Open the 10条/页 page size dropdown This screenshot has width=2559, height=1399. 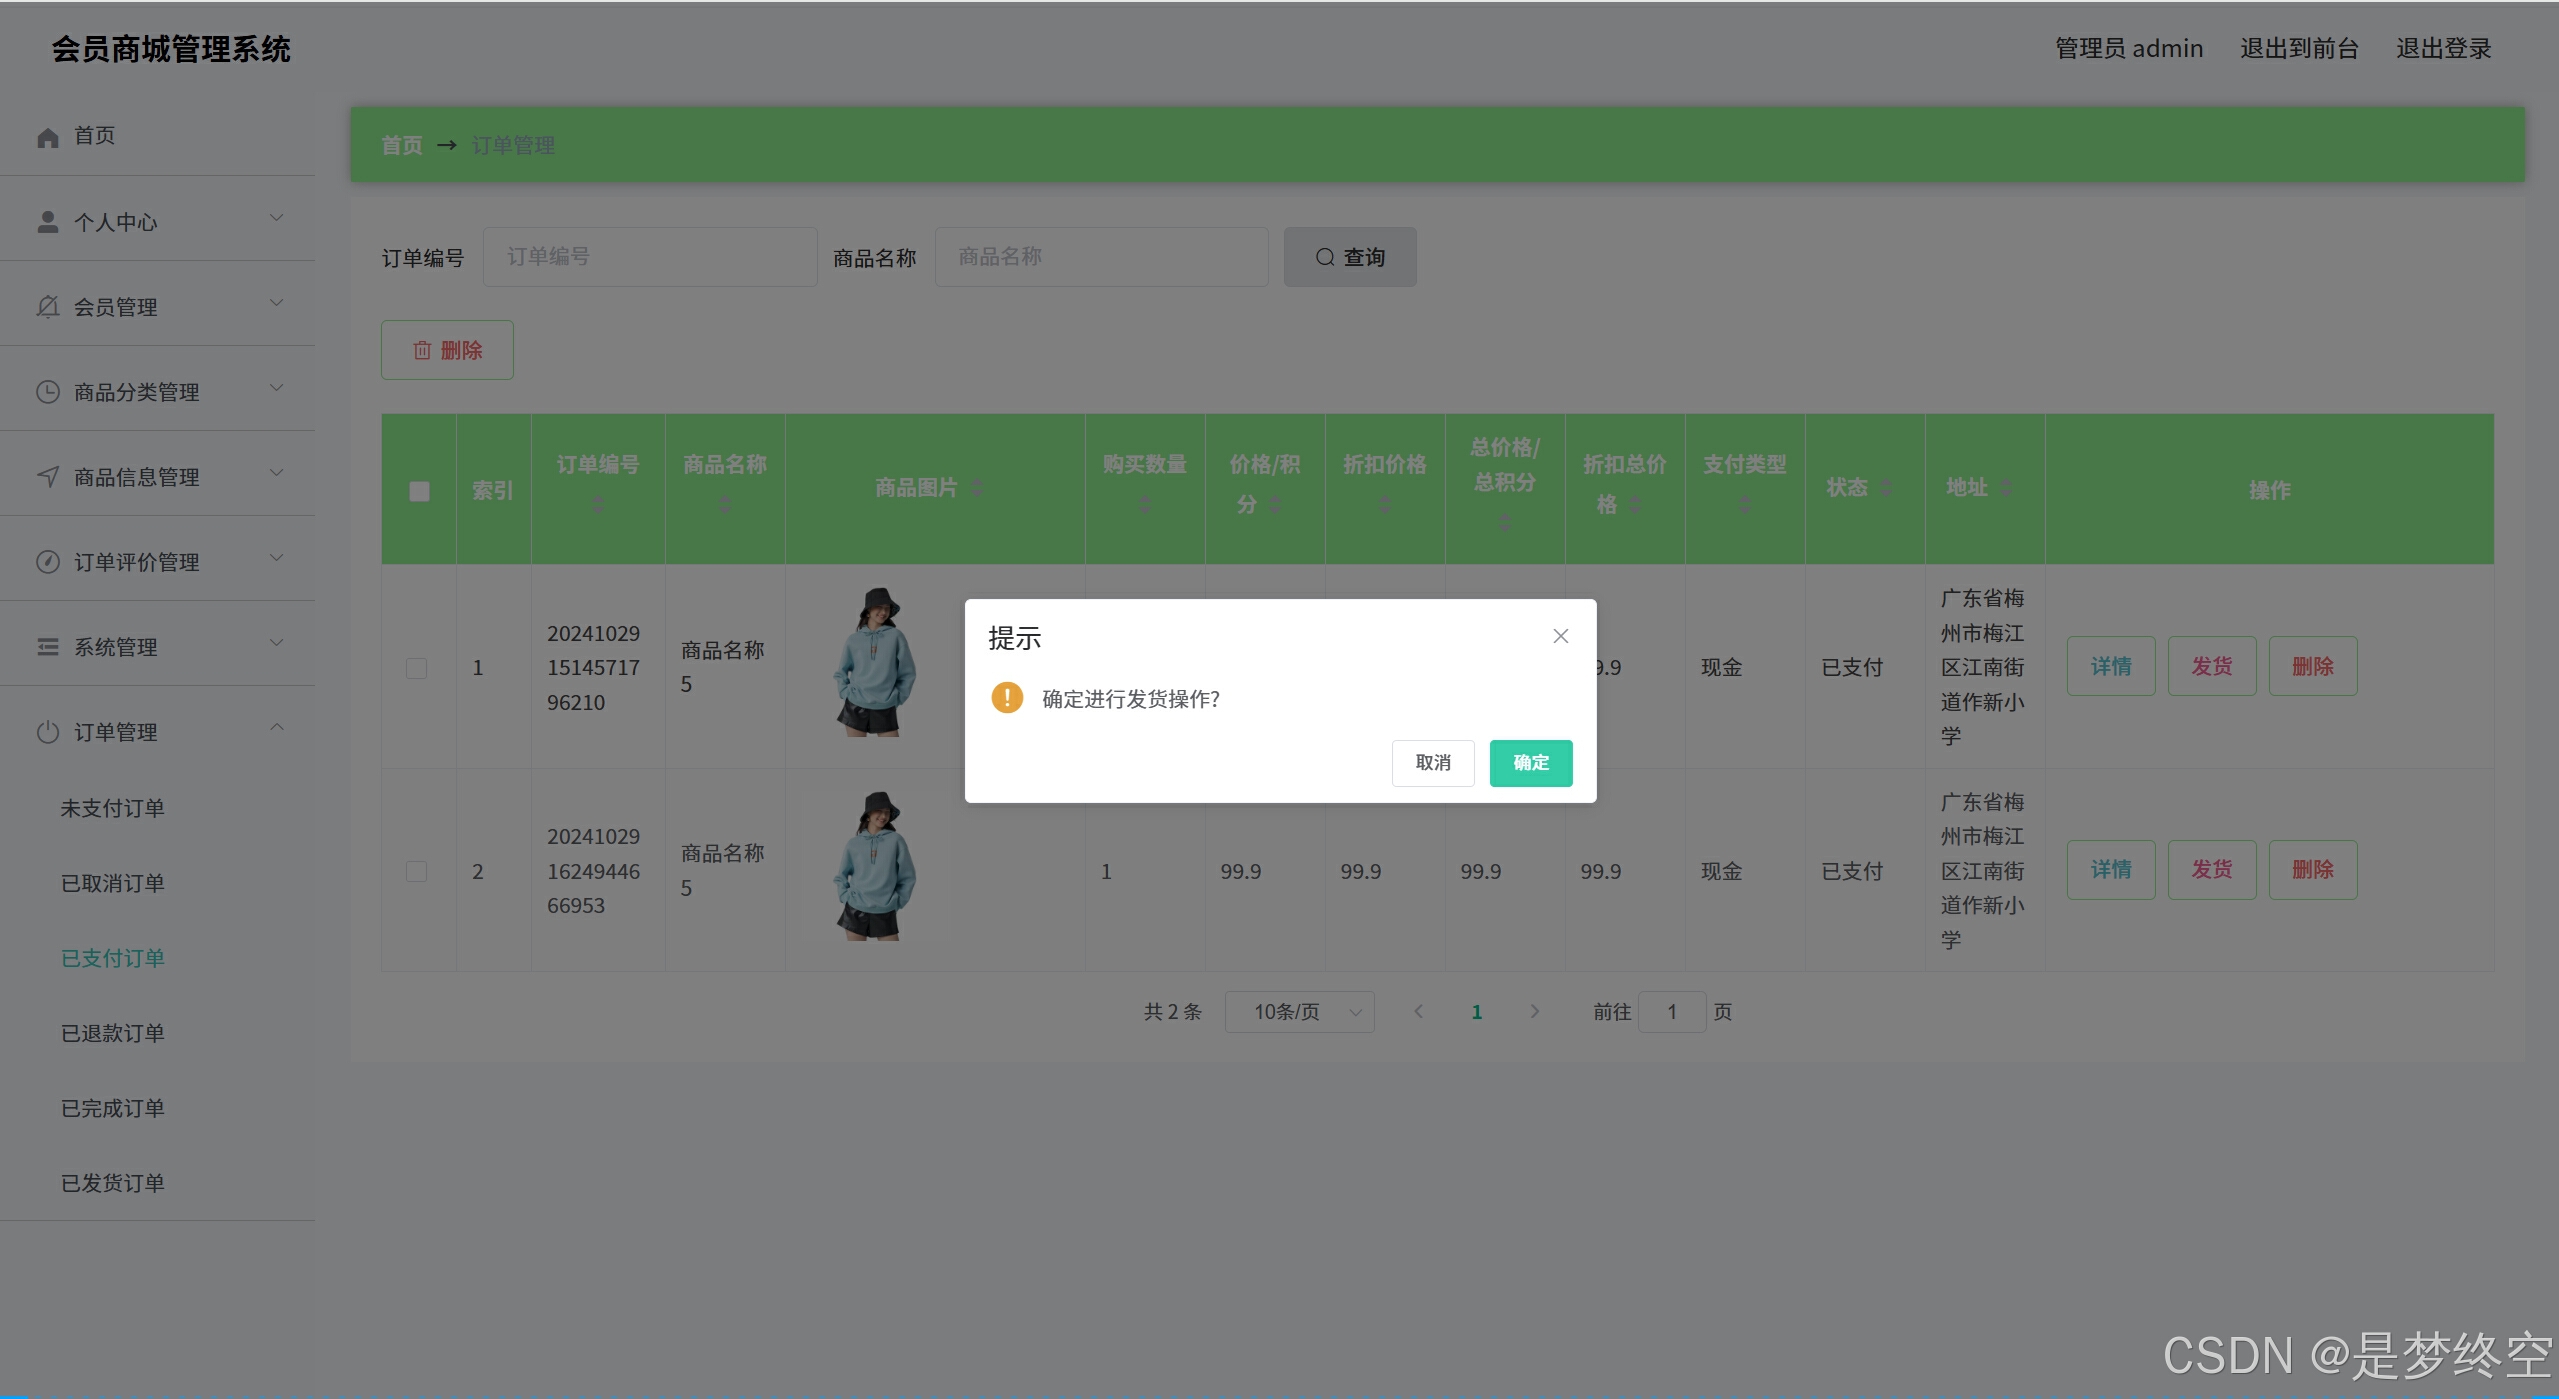1299,1012
